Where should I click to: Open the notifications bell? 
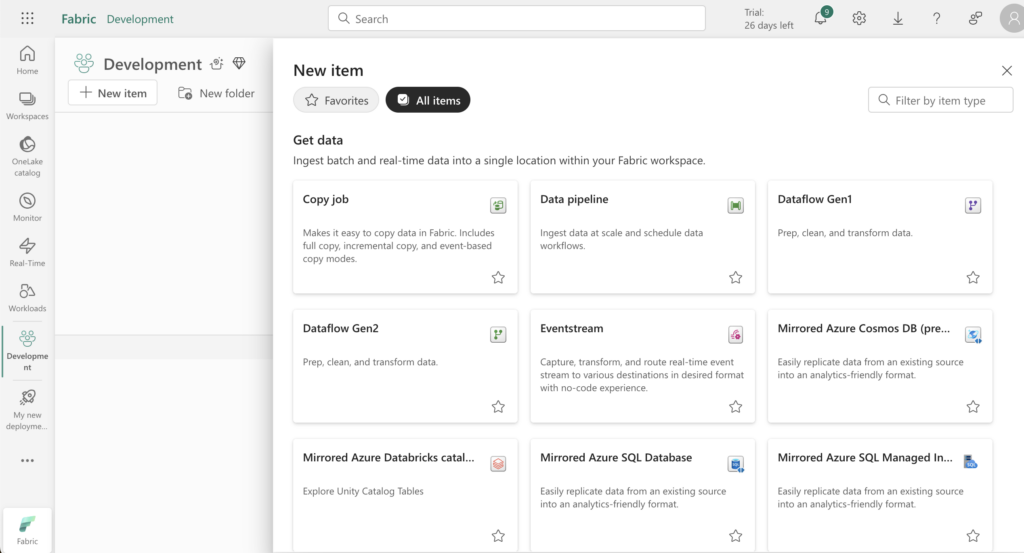pos(821,18)
